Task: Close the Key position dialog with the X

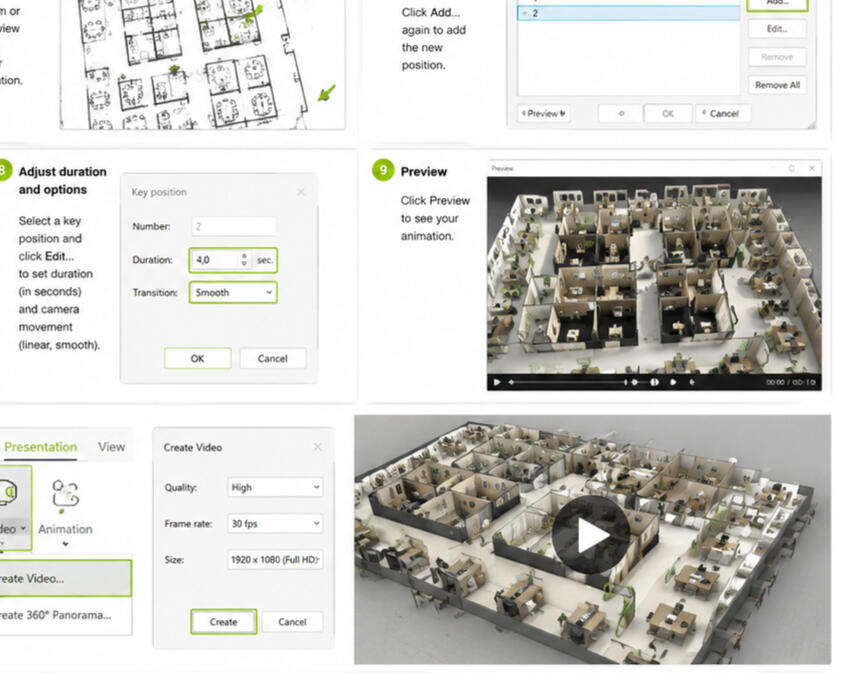Action: click(301, 192)
